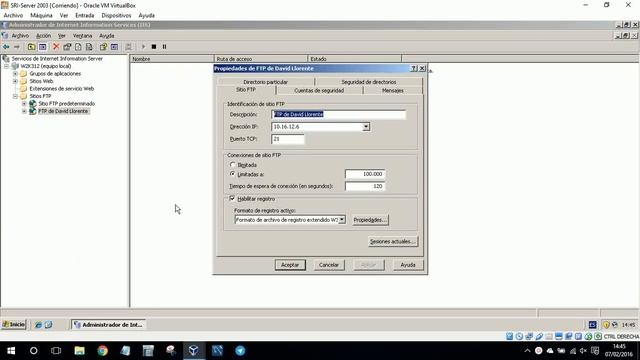Switch to Directorio particular tab
The height and width of the screenshot is (360, 640).
pyautogui.click(x=266, y=82)
